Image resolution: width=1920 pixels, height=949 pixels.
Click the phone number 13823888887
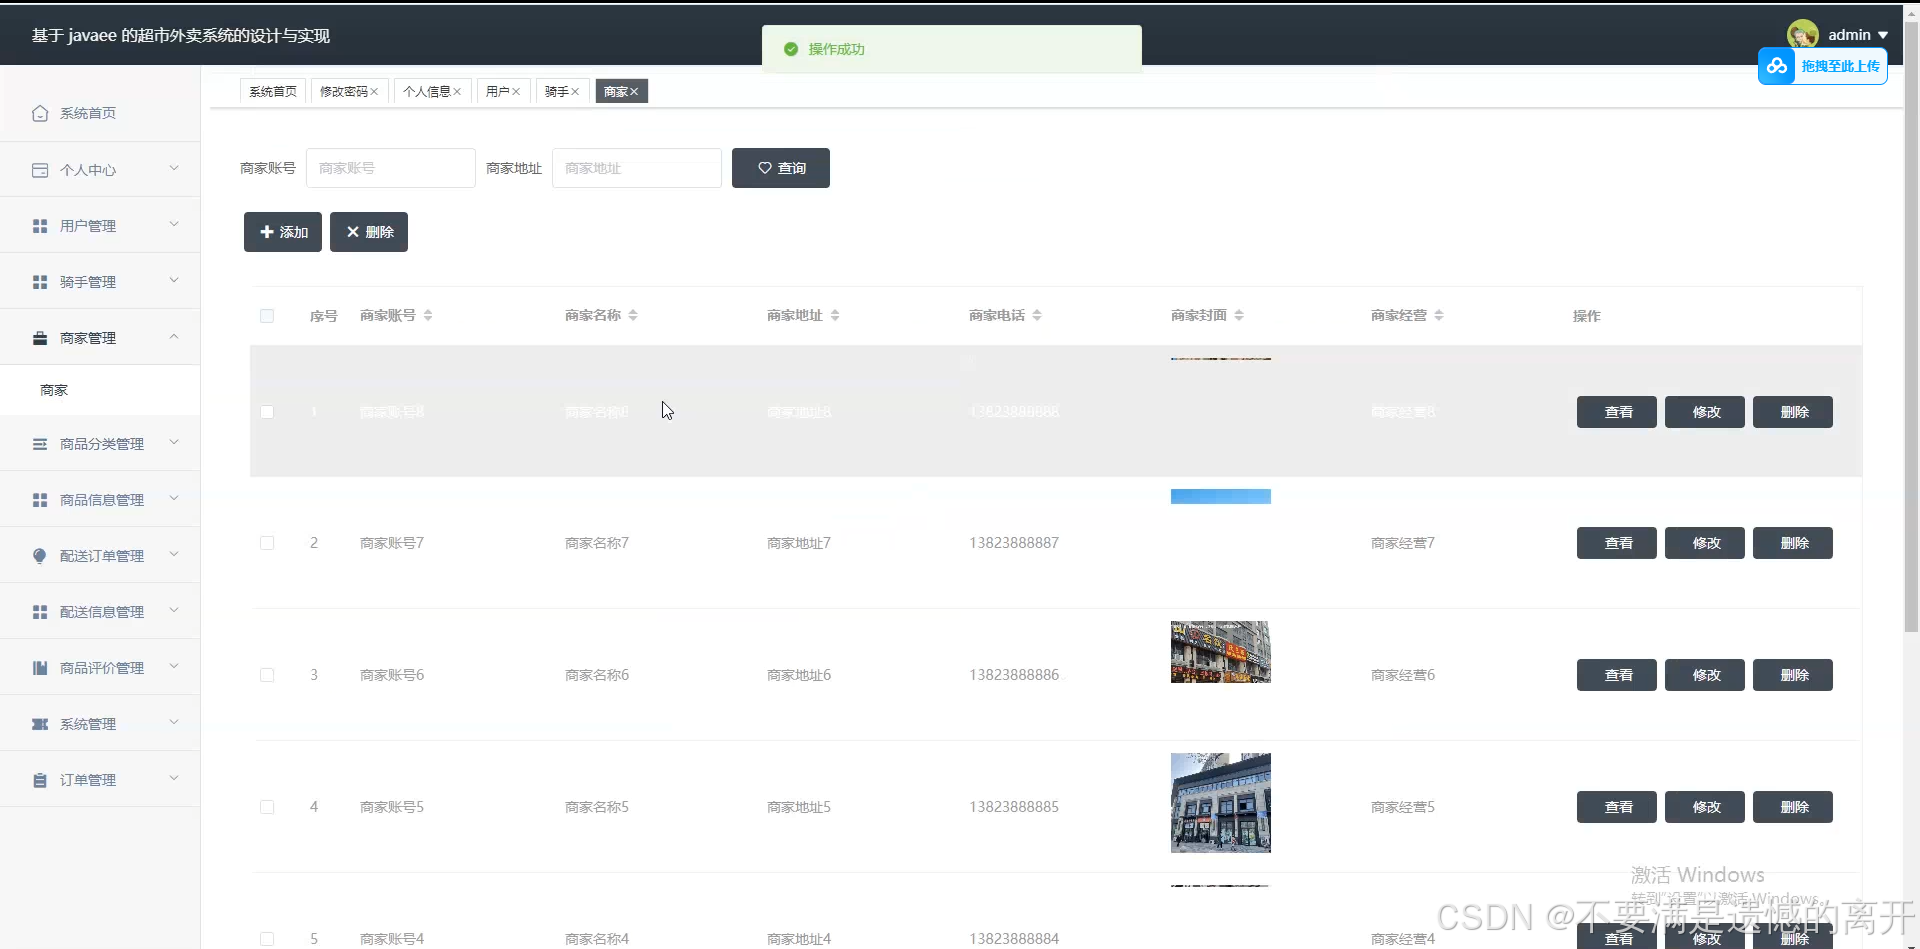coord(1014,543)
